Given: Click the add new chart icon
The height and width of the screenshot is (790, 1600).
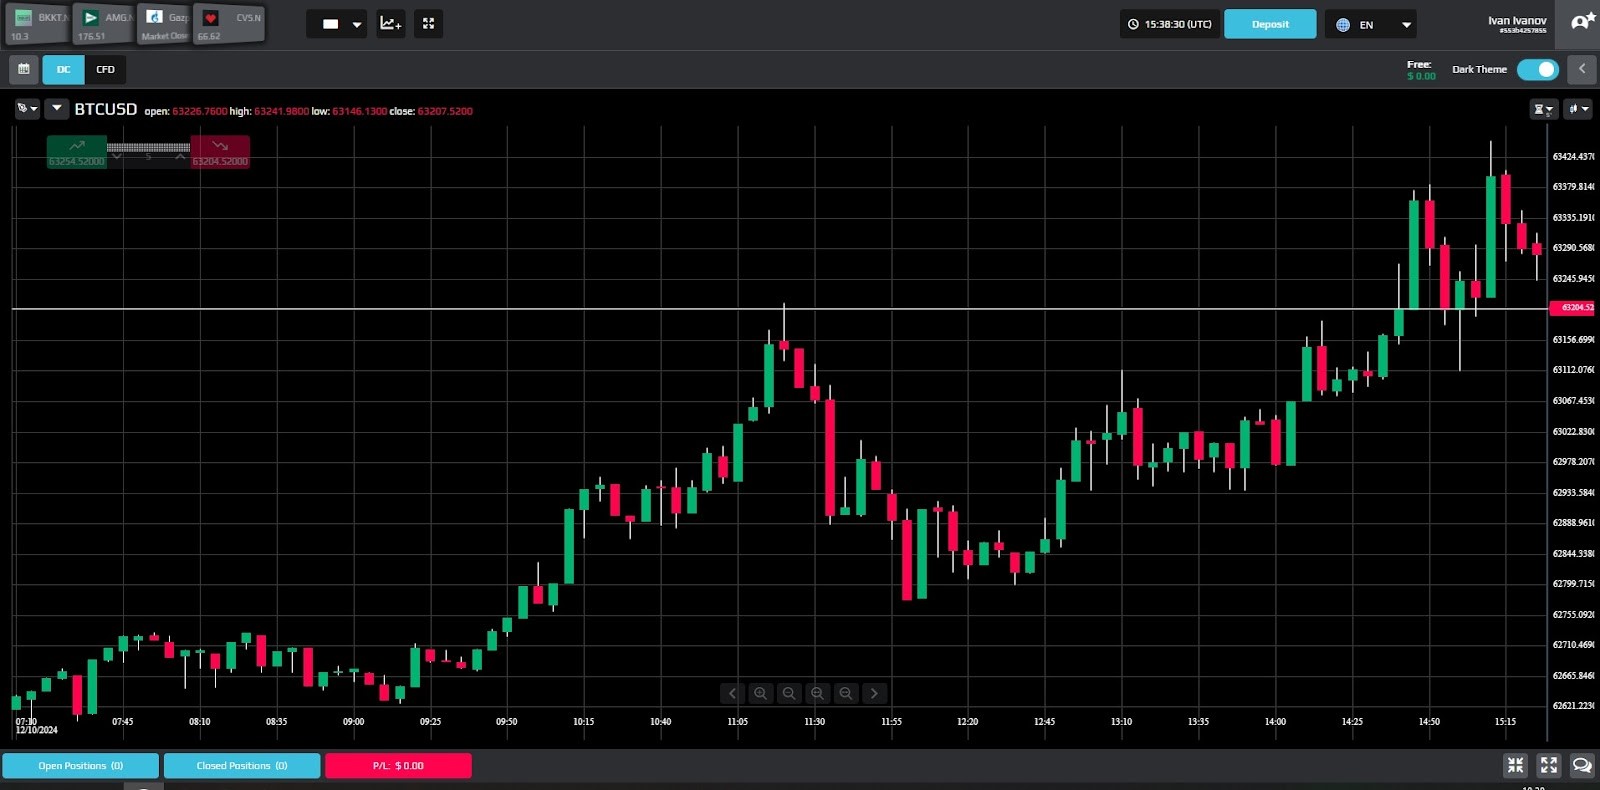Looking at the screenshot, I should click(391, 24).
